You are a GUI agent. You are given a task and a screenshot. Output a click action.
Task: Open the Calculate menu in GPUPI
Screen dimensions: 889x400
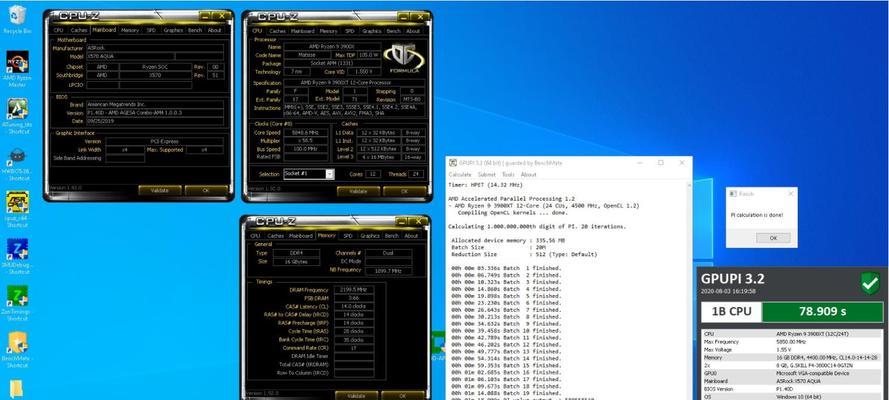point(460,175)
